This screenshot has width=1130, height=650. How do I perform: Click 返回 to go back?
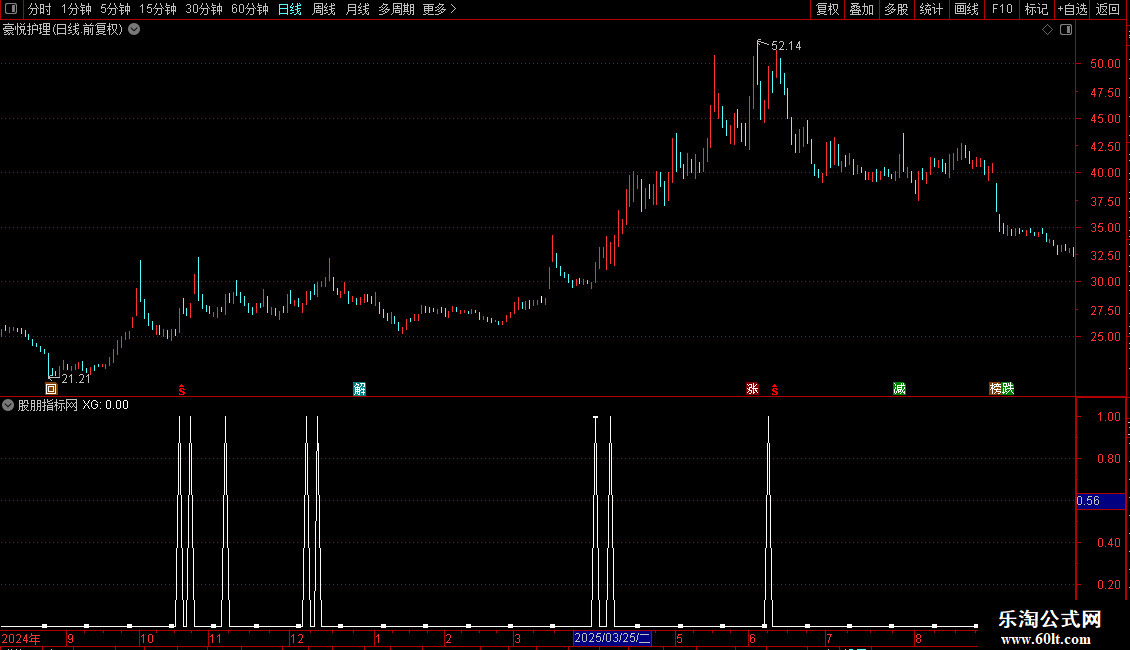1108,9
